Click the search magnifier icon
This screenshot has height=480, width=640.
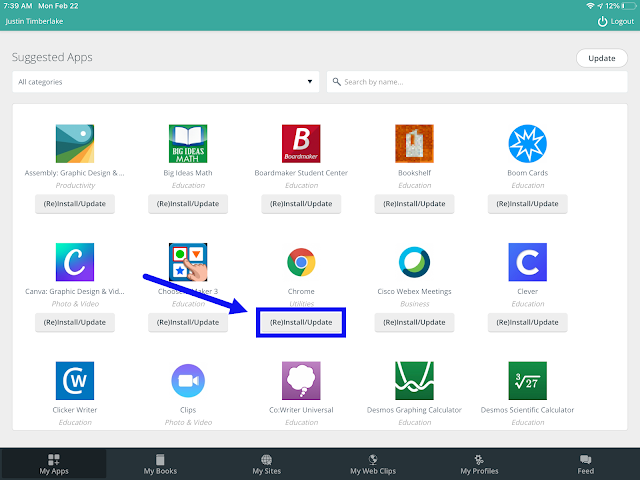pyautogui.click(x=337, y=82)
